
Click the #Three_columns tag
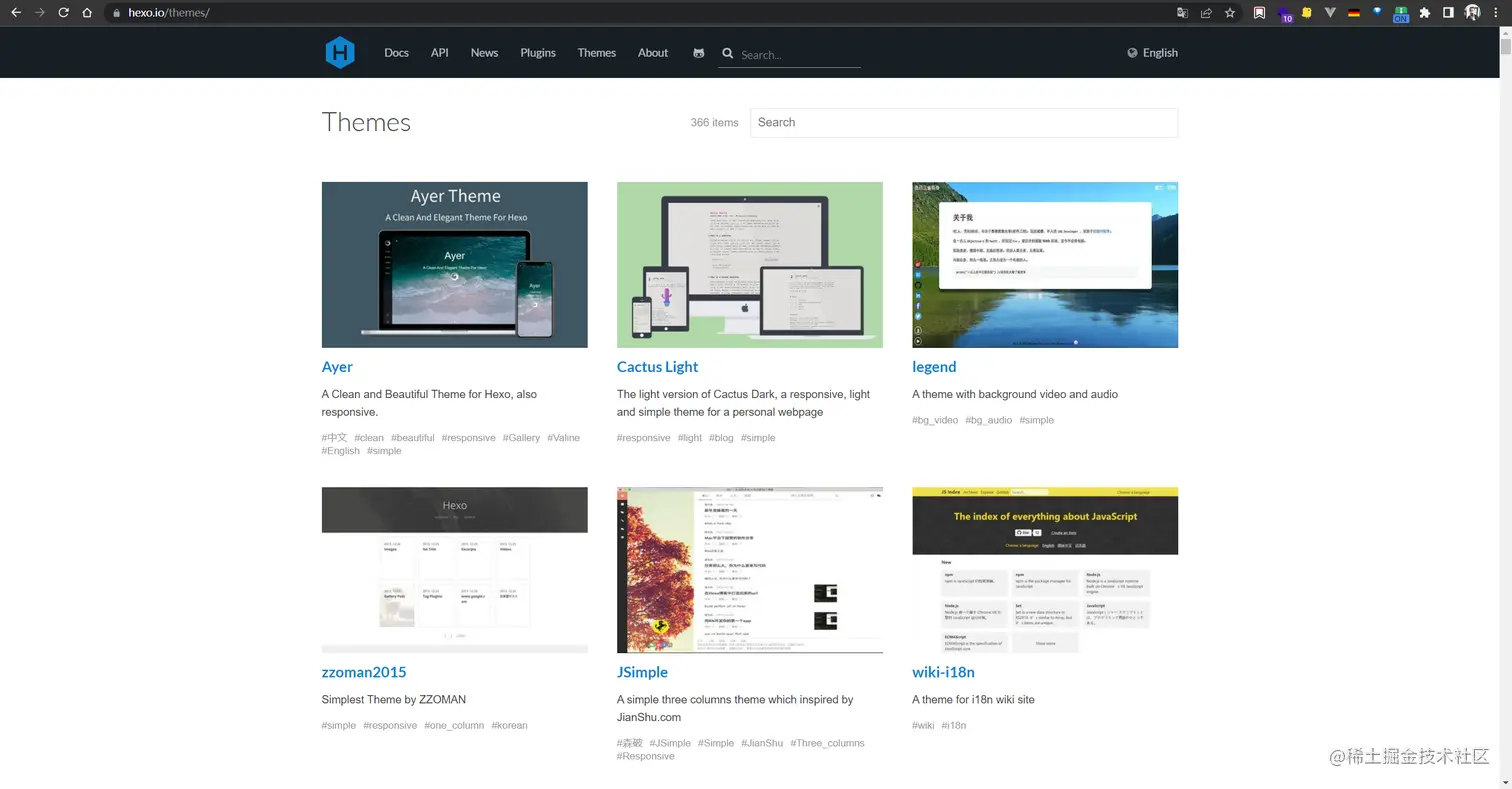(827, 743)
